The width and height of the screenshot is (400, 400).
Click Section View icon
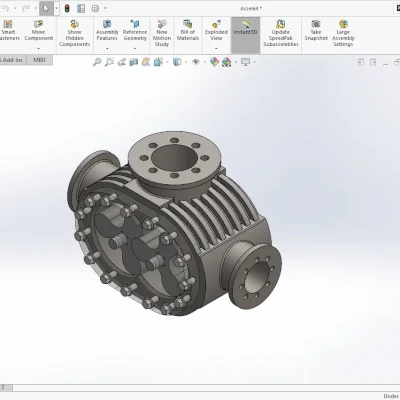[x=133, y=62]
